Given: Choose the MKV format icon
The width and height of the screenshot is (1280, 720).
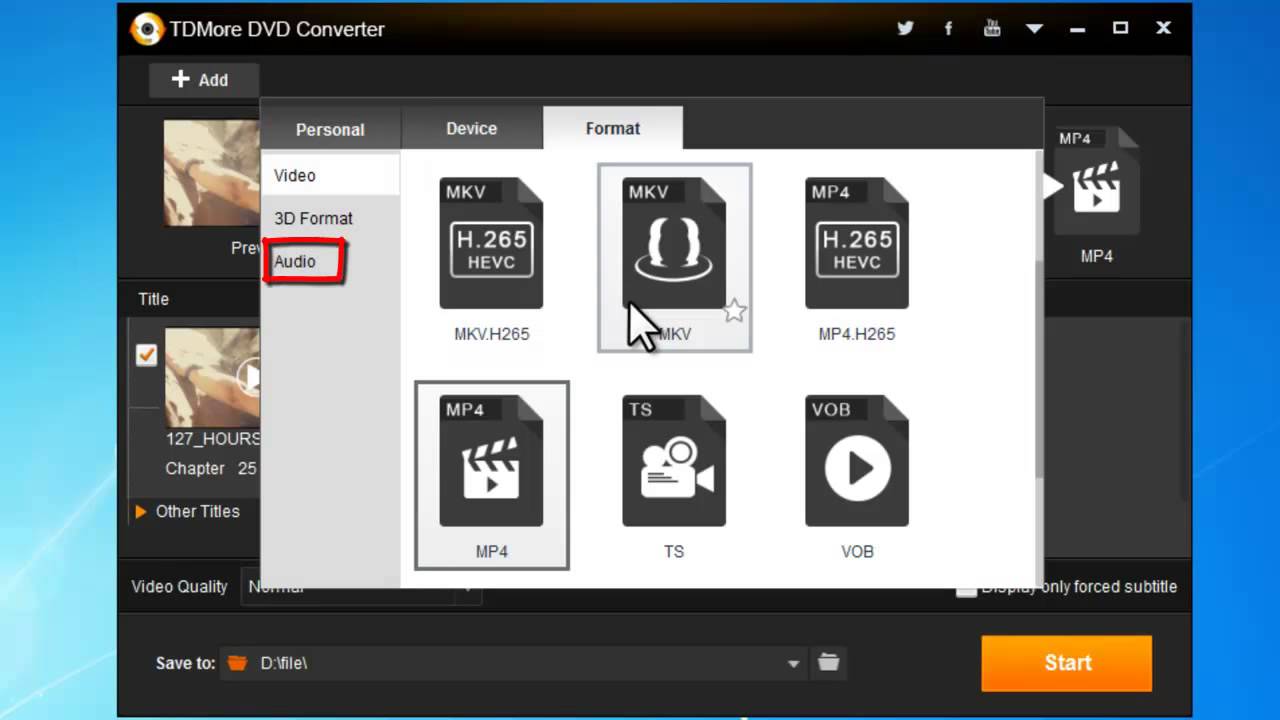Looking at the screenshot, I should click(x=674, y=243).
